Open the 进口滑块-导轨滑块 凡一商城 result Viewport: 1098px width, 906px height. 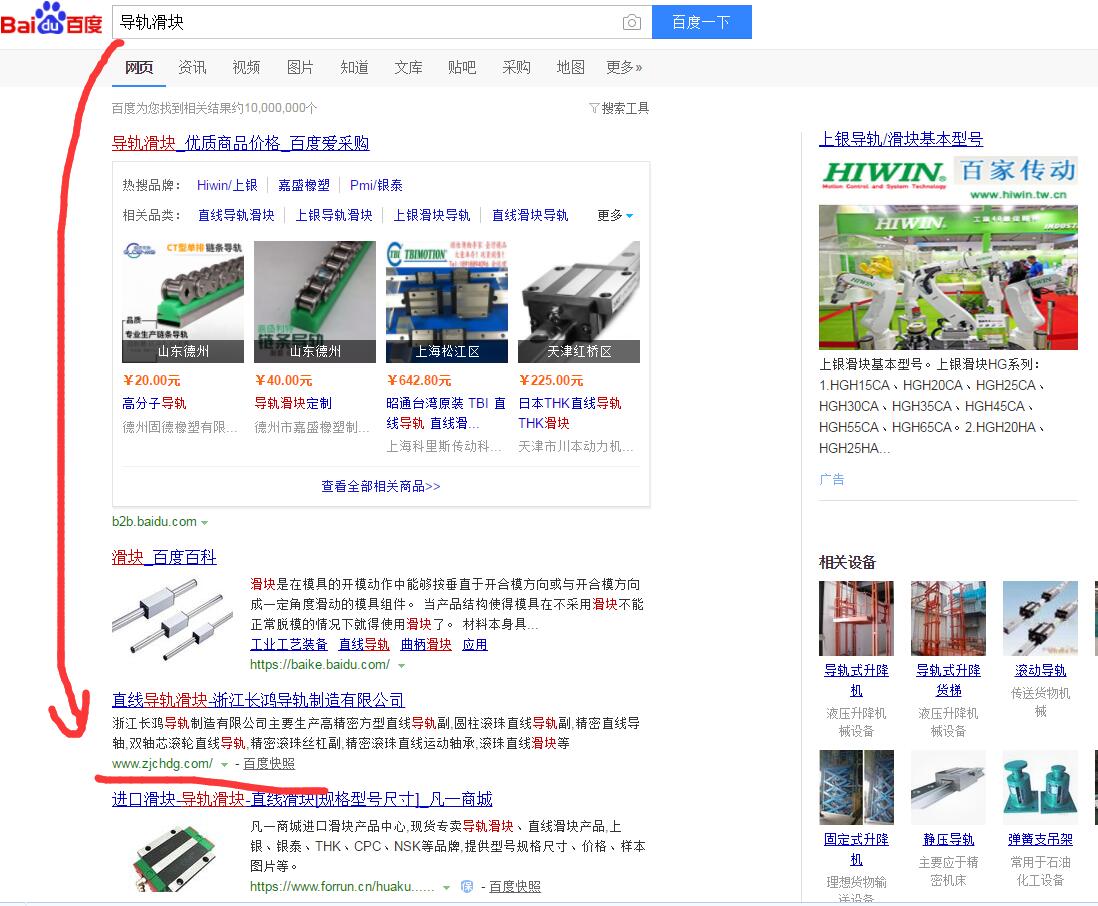[x=302, y=799]
